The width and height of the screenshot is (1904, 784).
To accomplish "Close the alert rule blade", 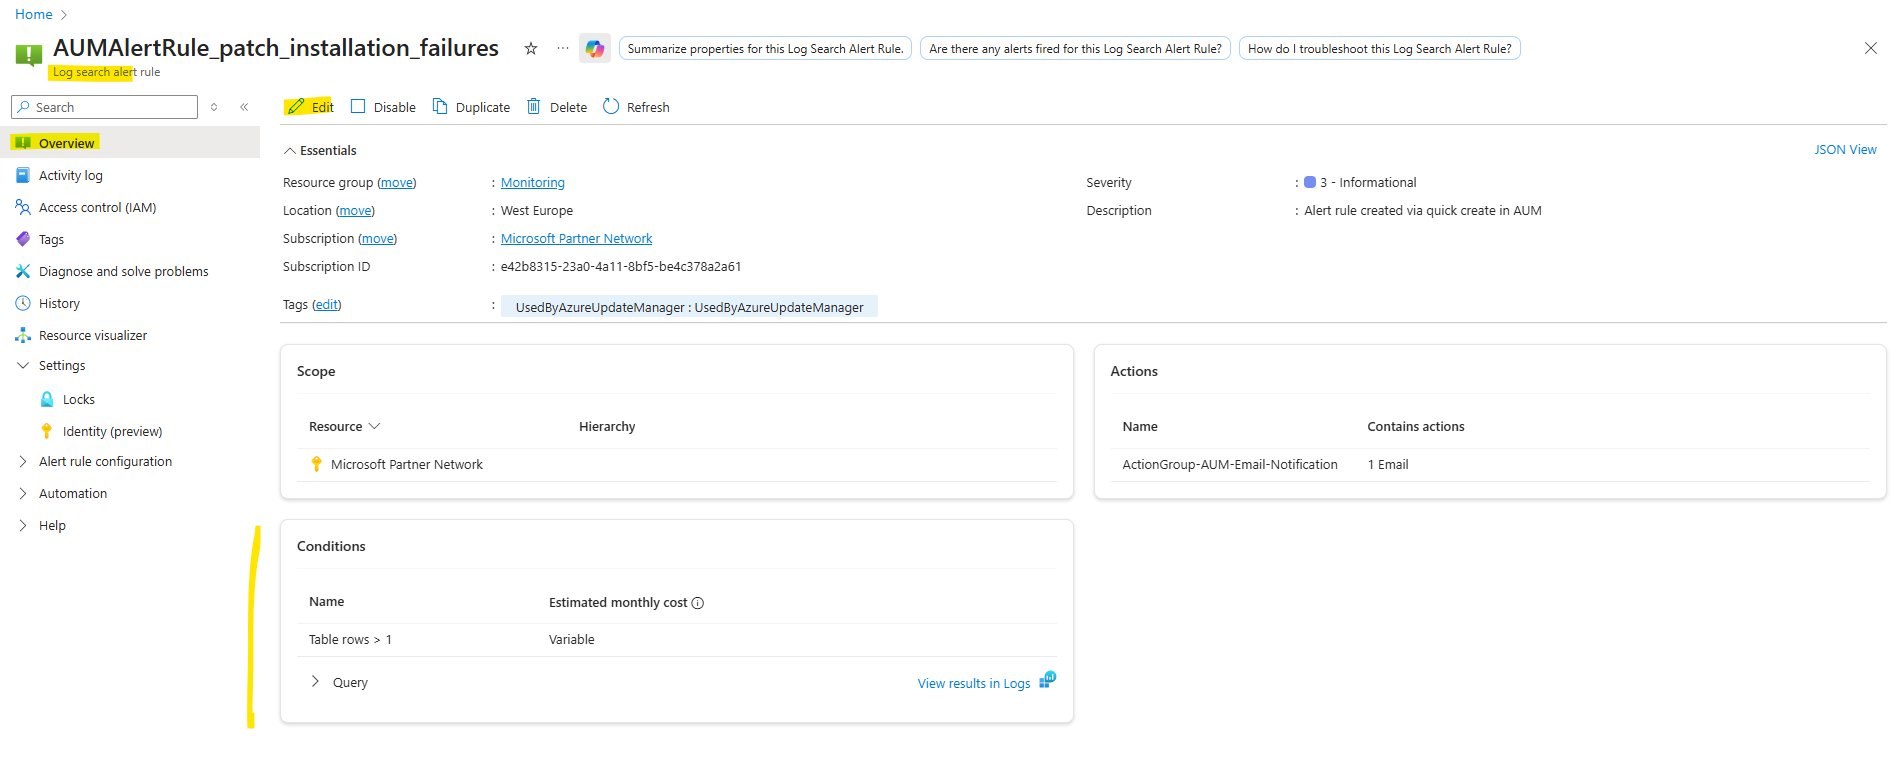I will pos(1870,48).
